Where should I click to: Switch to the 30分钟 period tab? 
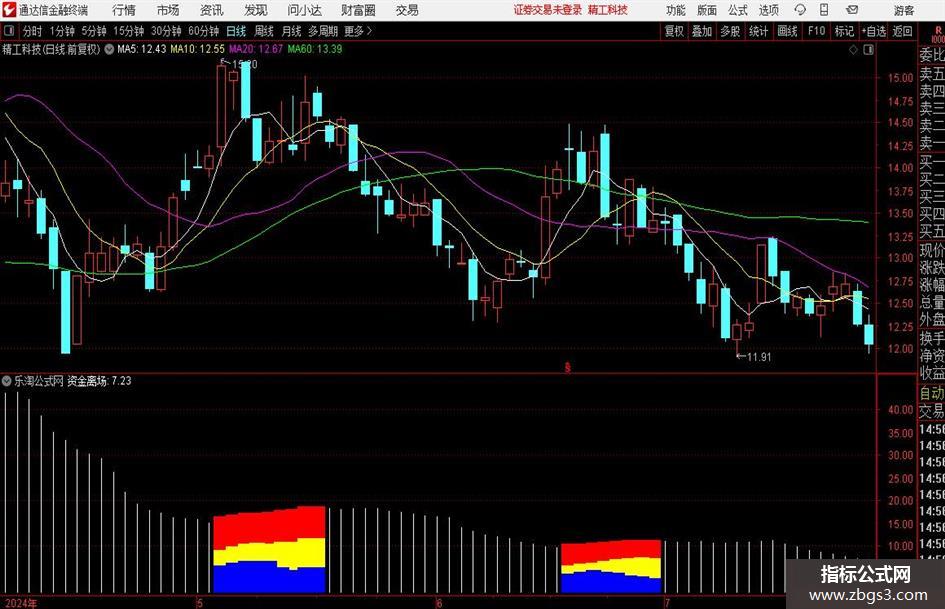[166, 31]
